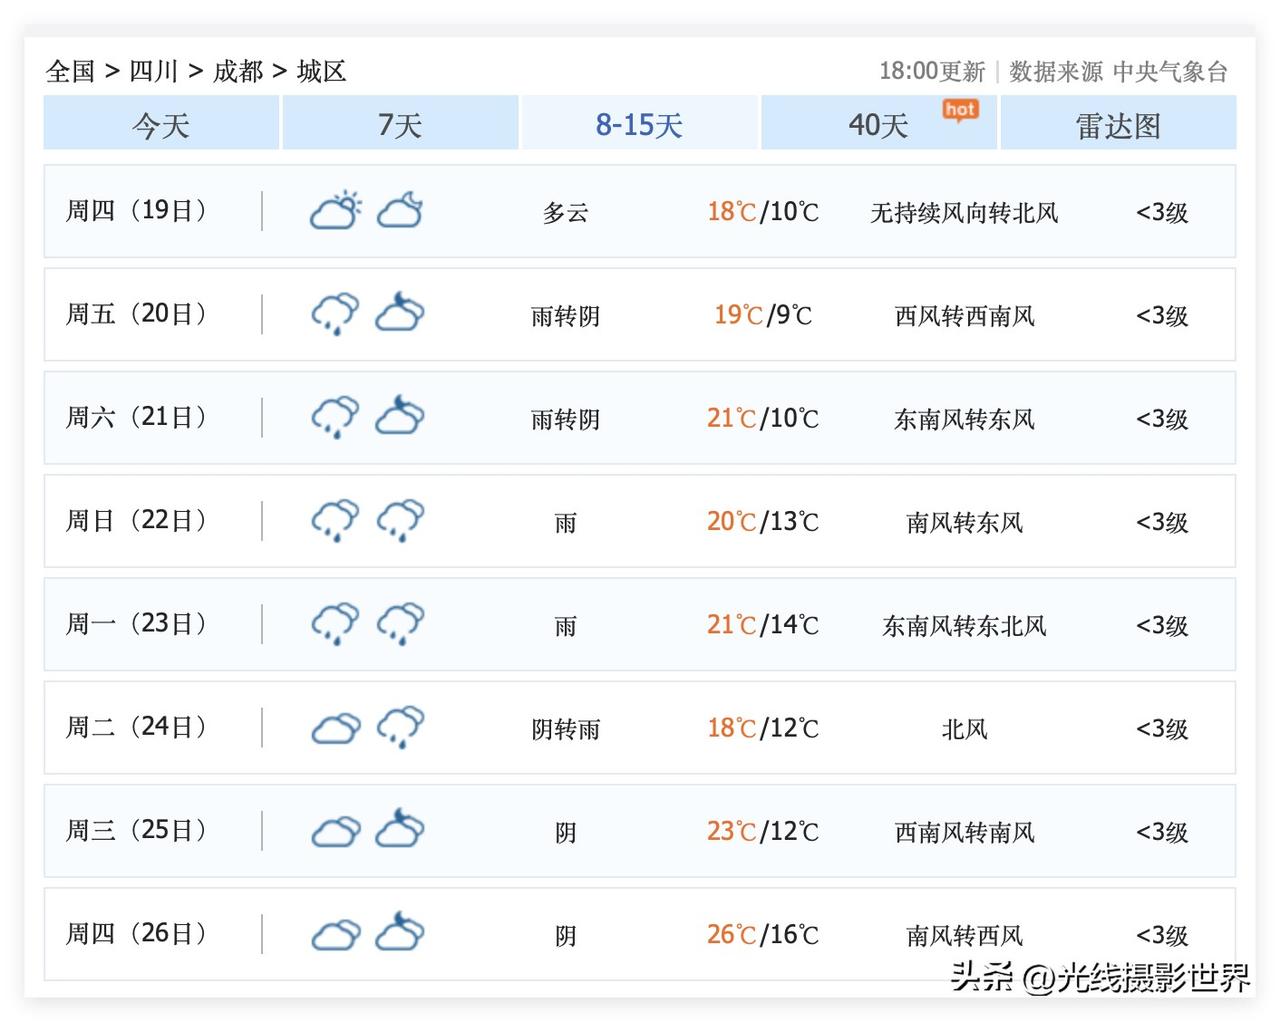
Task: Click the 城区 breadcrumb link
Action: 322,71
